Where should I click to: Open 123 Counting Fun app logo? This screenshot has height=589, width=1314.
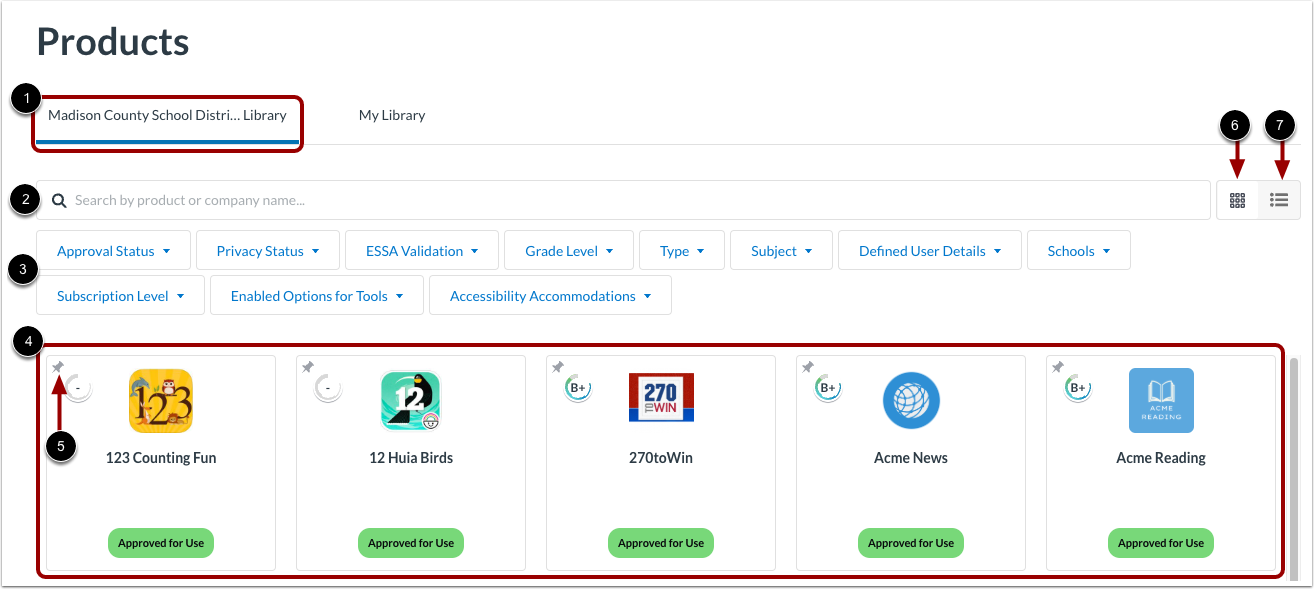tap(161, 400)
